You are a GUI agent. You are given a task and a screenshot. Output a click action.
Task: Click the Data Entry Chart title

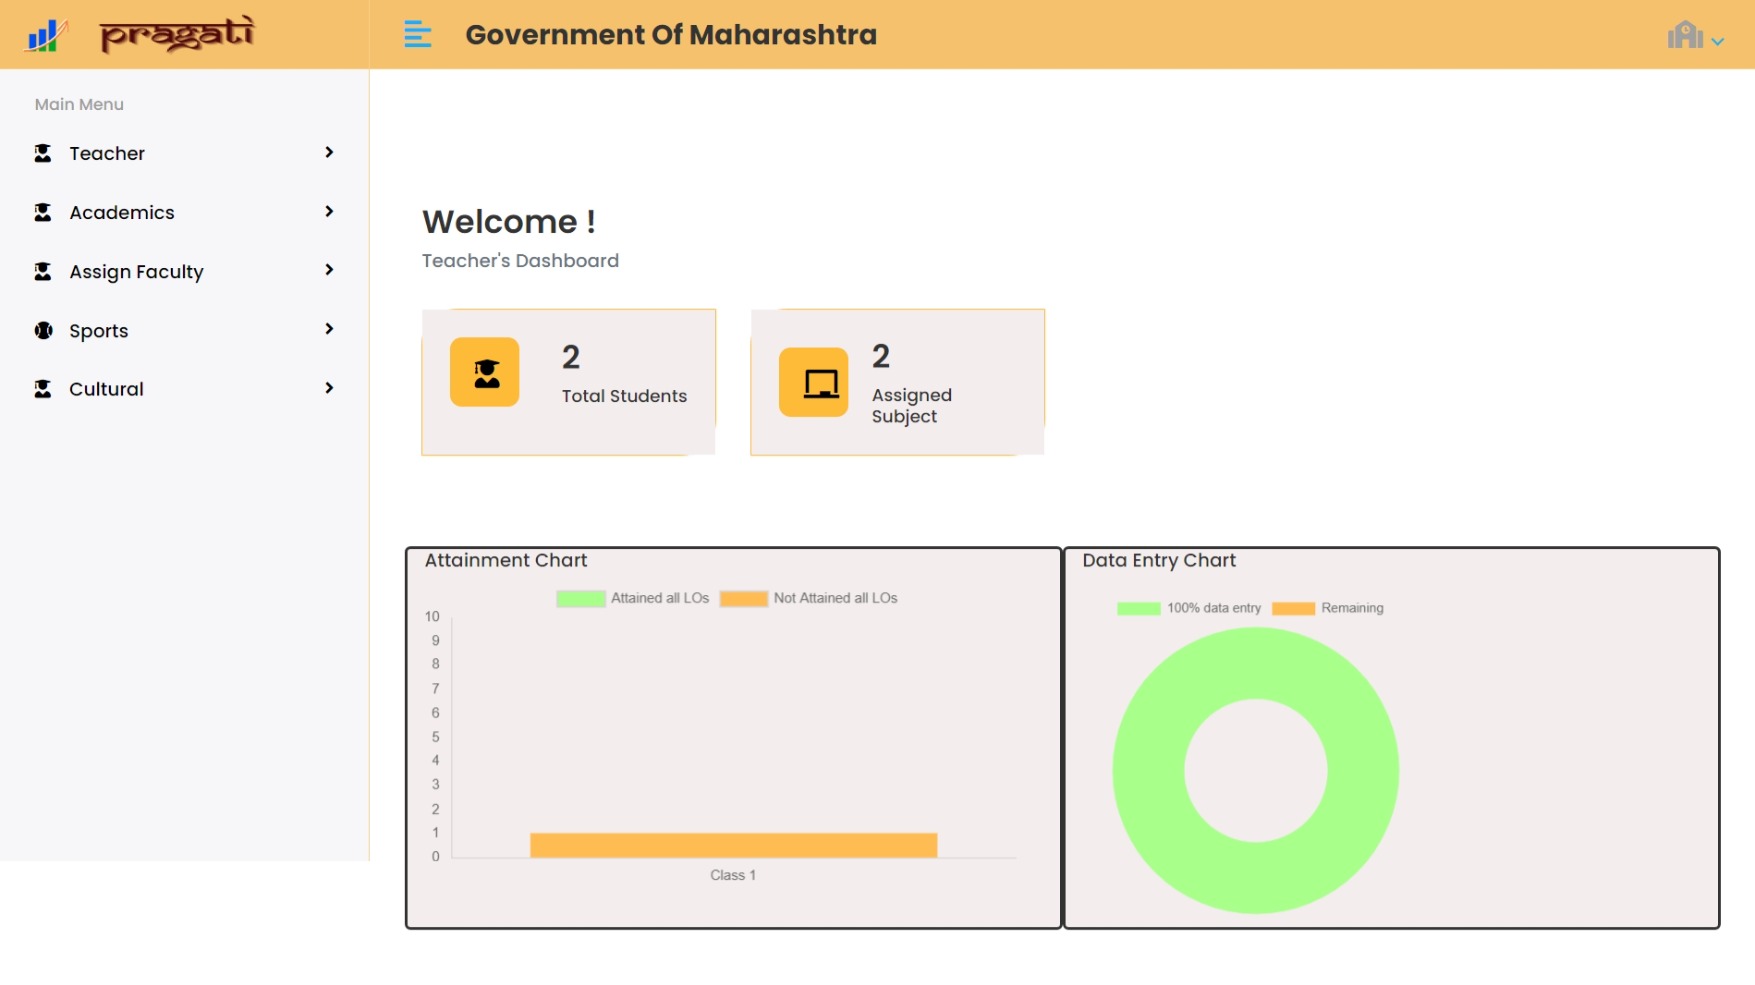(1159, 561)
